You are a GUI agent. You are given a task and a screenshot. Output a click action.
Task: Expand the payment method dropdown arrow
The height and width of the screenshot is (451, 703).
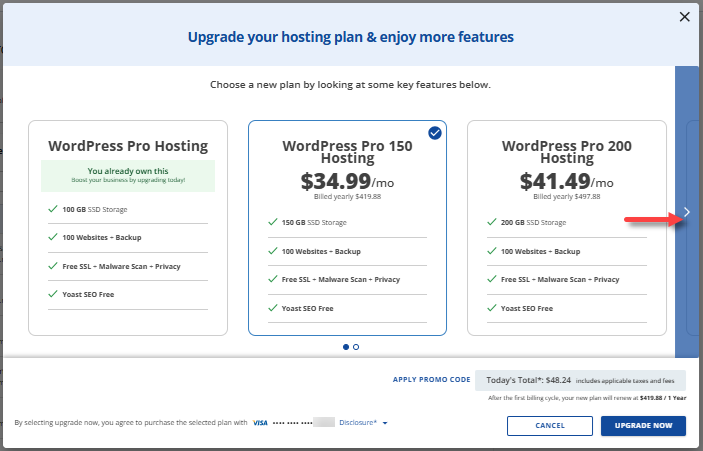[385, 423]
